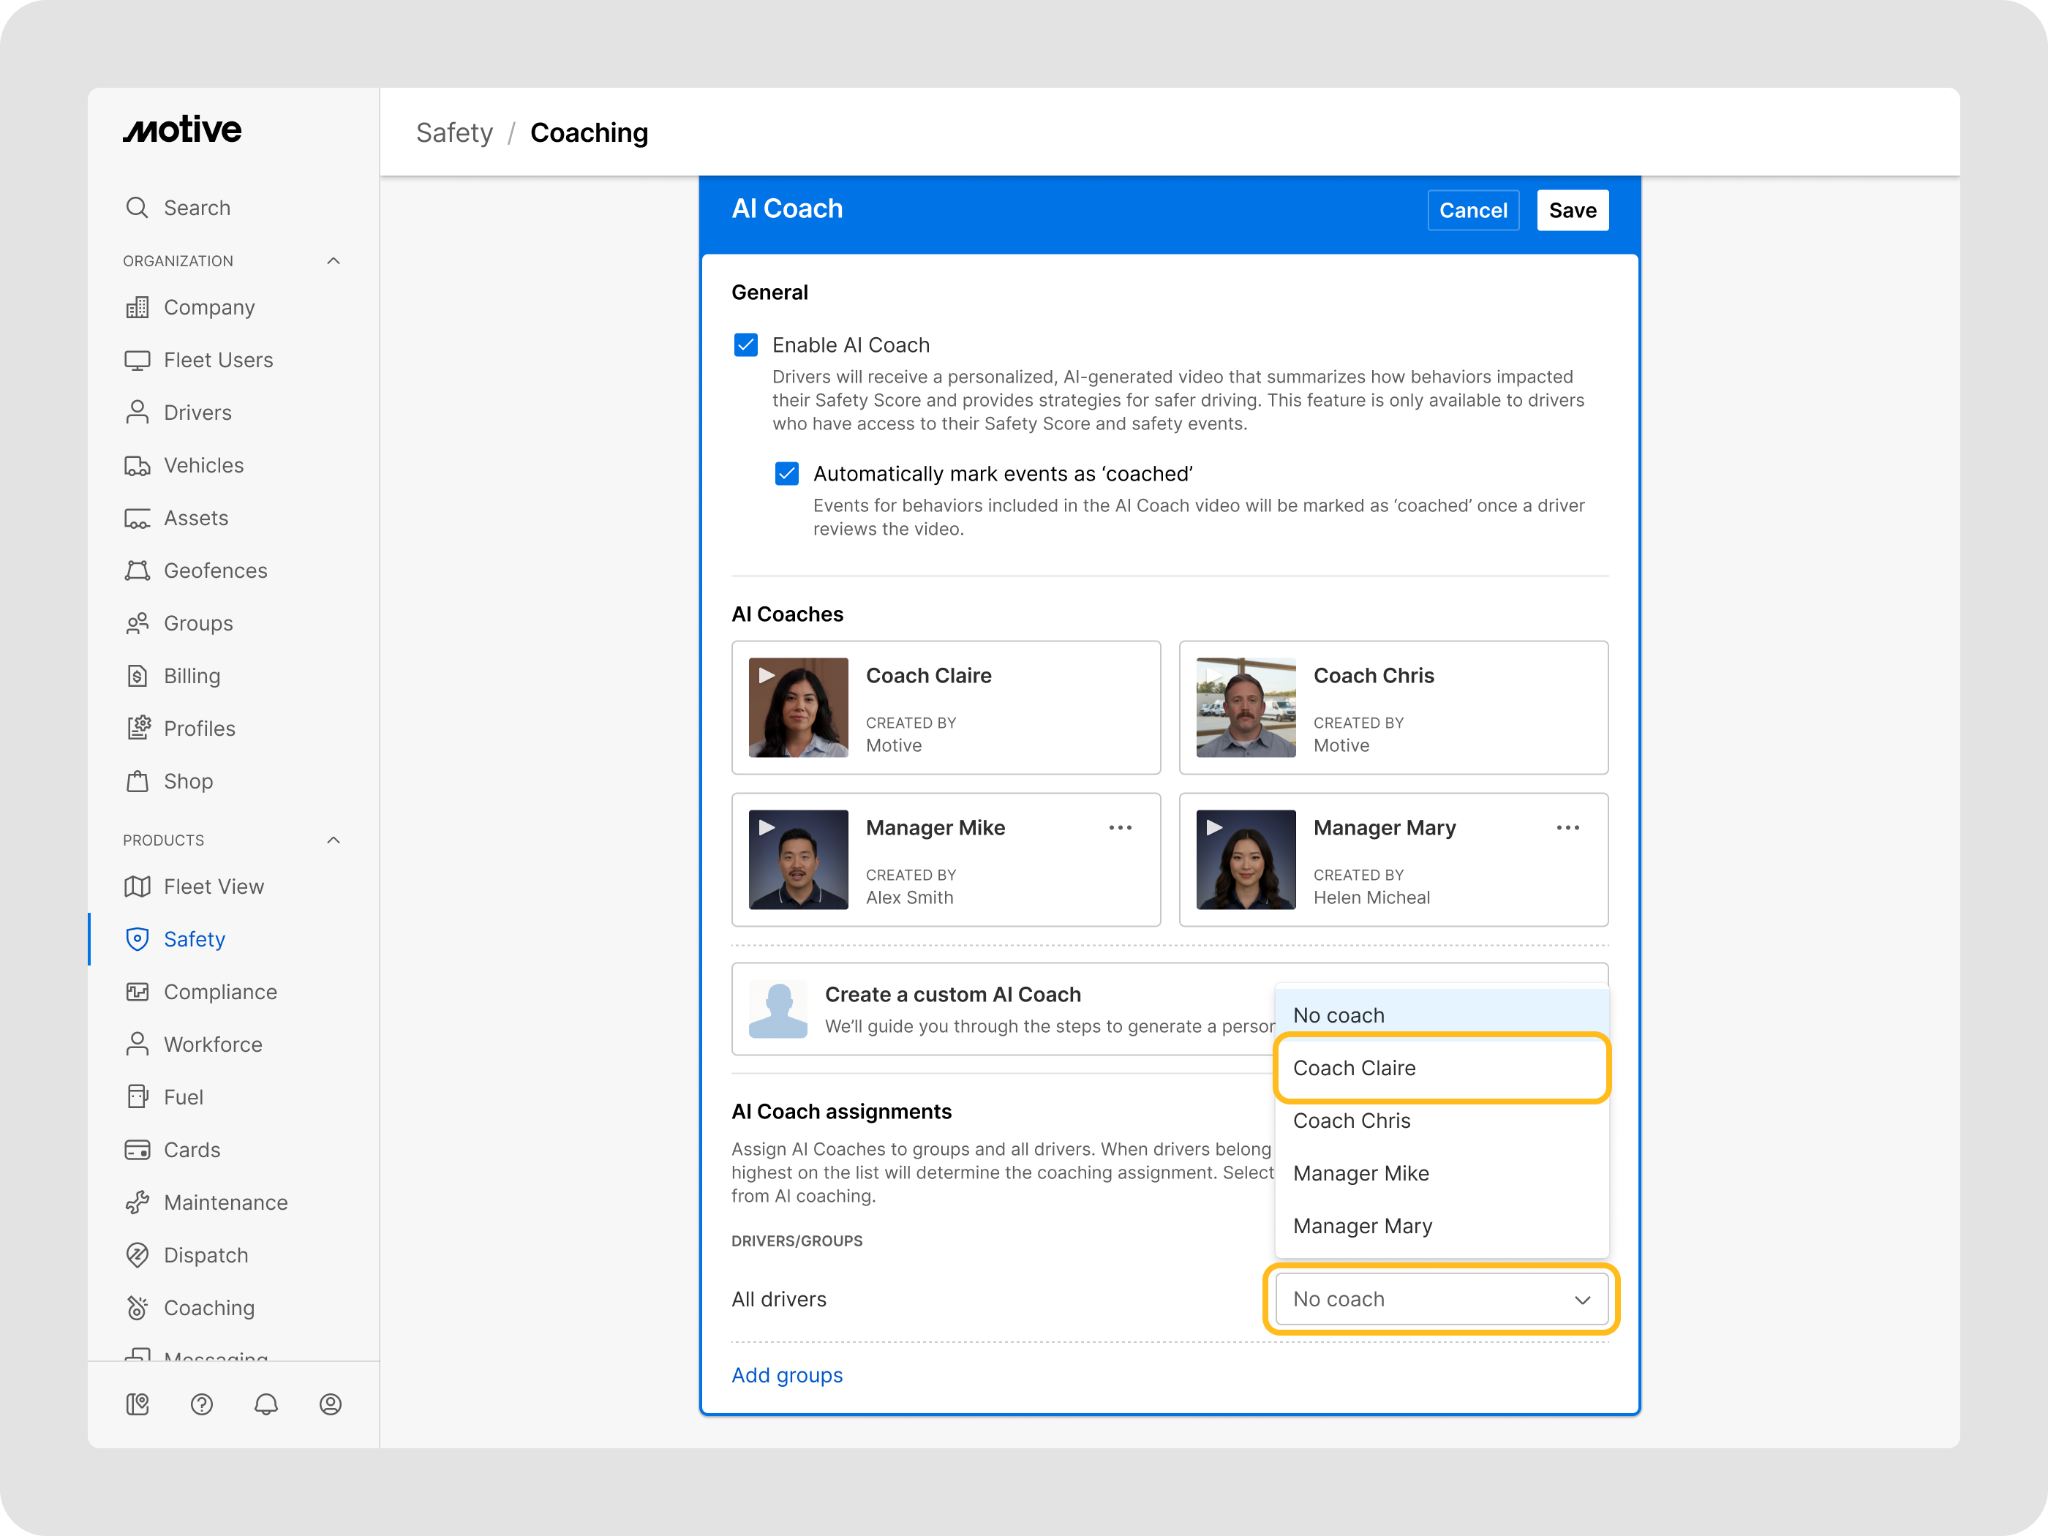Click the 'Coaching' breadcrumb title text

(589, 133)
